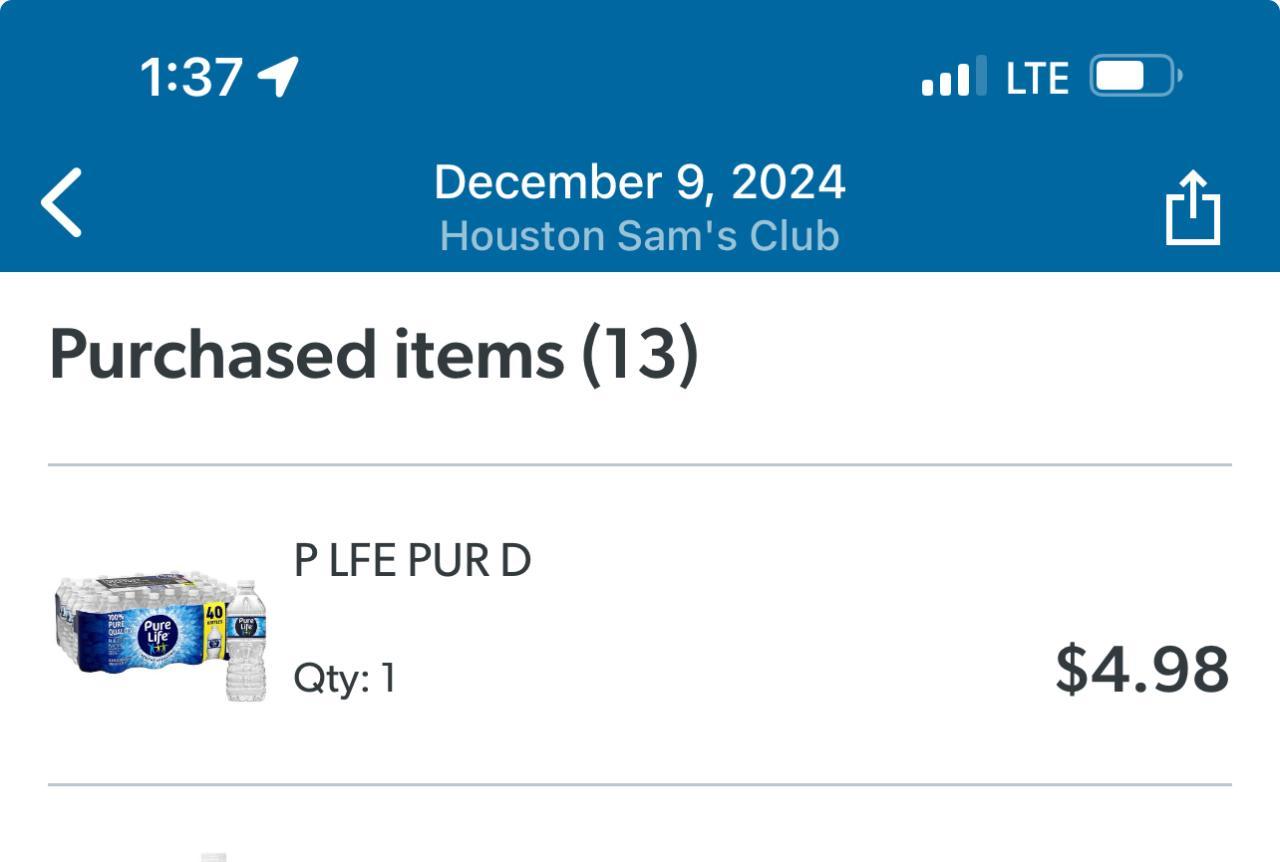Click the December 9, 2024 date title

tap(640, 182)
